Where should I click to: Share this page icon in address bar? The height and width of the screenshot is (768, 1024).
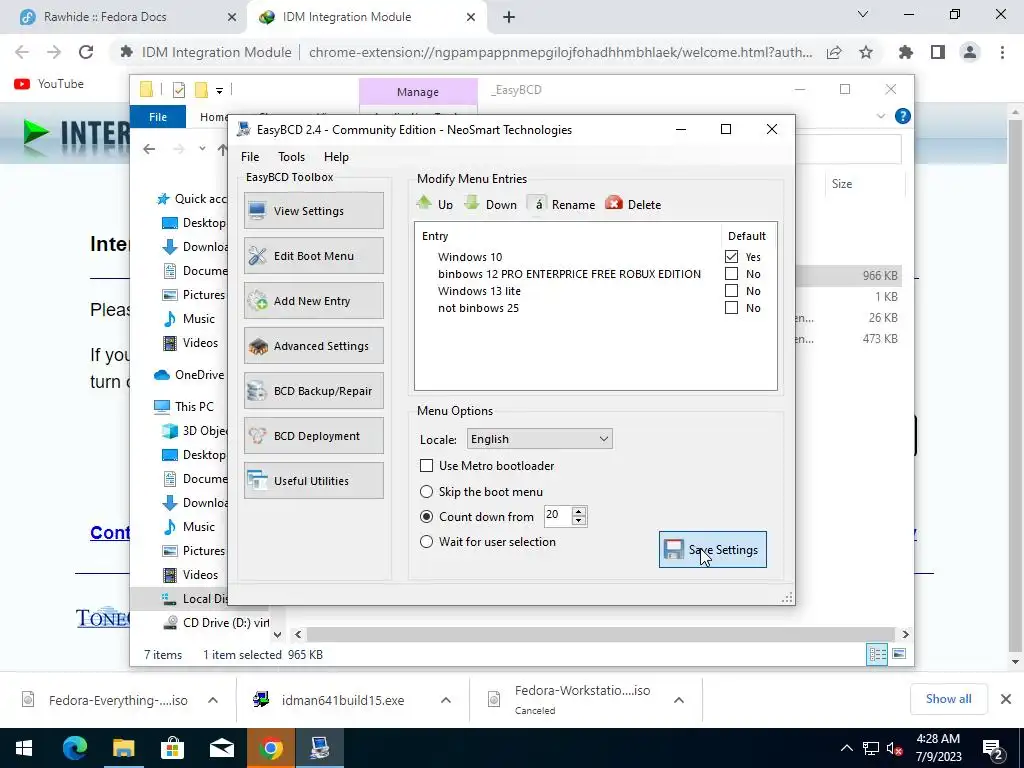(x=834, y=52)
